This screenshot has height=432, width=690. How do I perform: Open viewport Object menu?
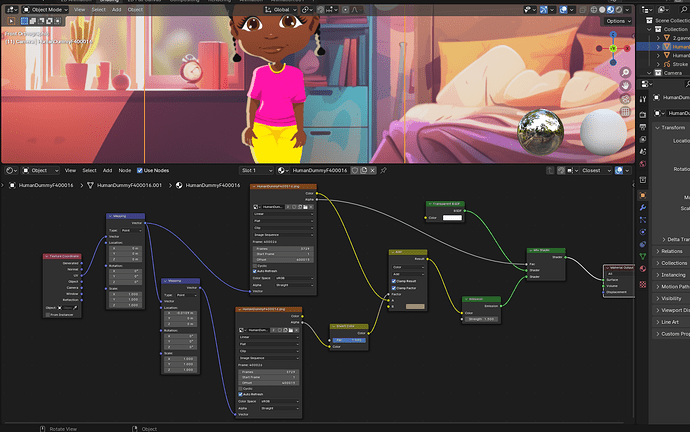pos(135,9)
